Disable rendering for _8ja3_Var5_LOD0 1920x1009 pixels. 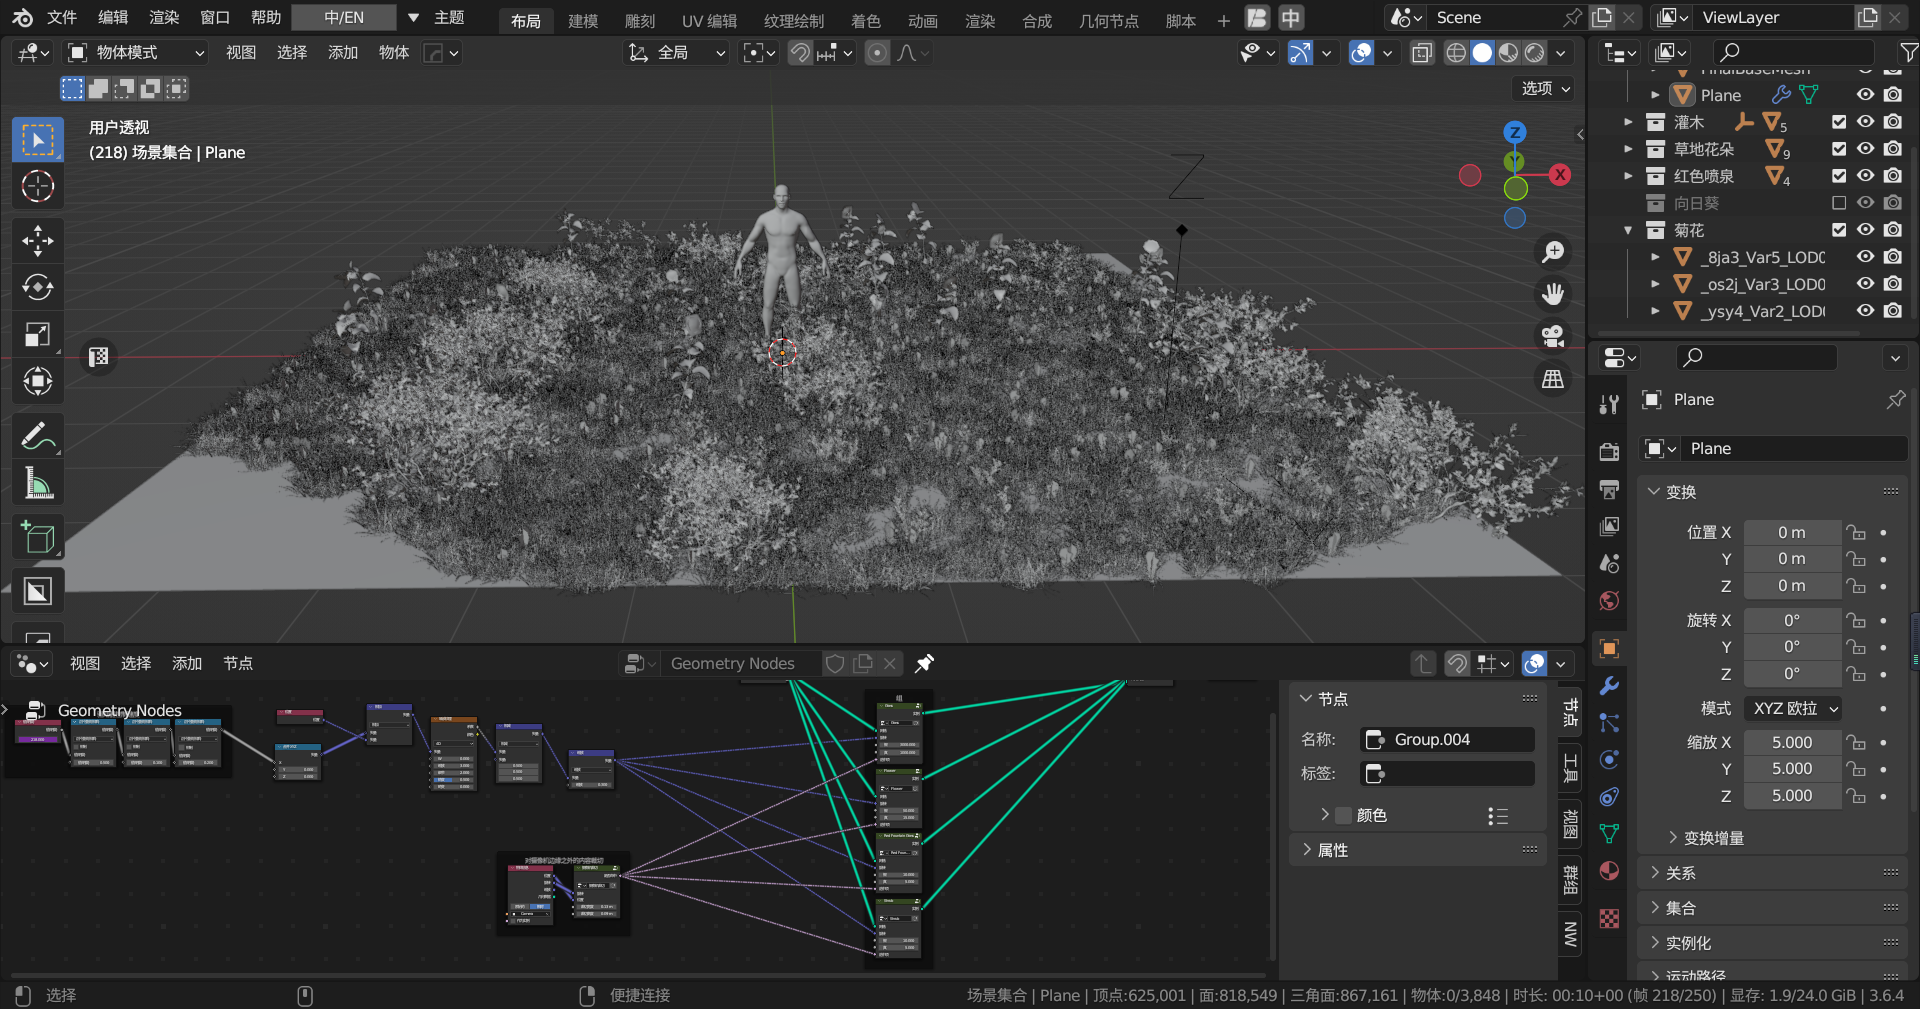pos(1893,257)
